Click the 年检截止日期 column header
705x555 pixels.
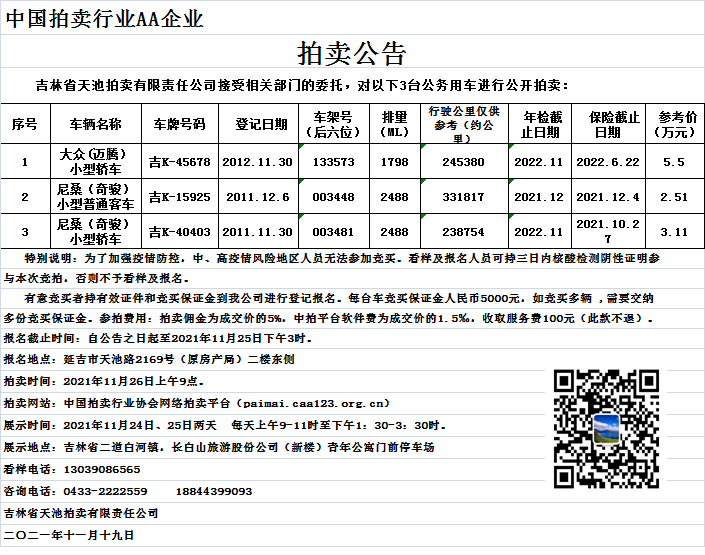540,124
